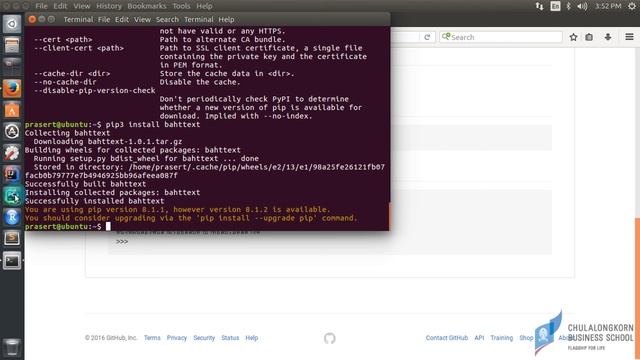The height and width of the screenshot is (360, 640).
Task: Click the 'pip3 install bahttext' command text
Action: click(x=153, y=124)
